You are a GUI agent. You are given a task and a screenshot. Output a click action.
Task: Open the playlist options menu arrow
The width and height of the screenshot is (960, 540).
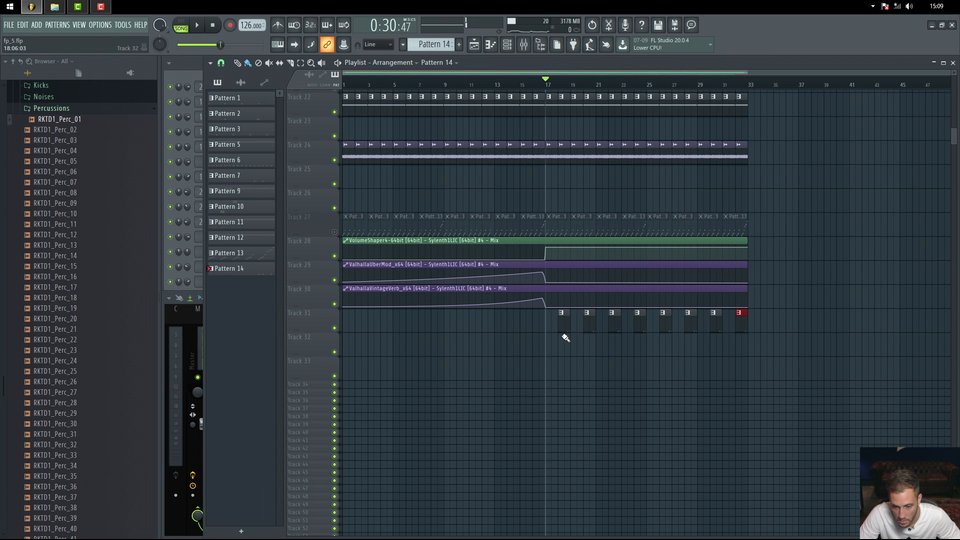210,62
